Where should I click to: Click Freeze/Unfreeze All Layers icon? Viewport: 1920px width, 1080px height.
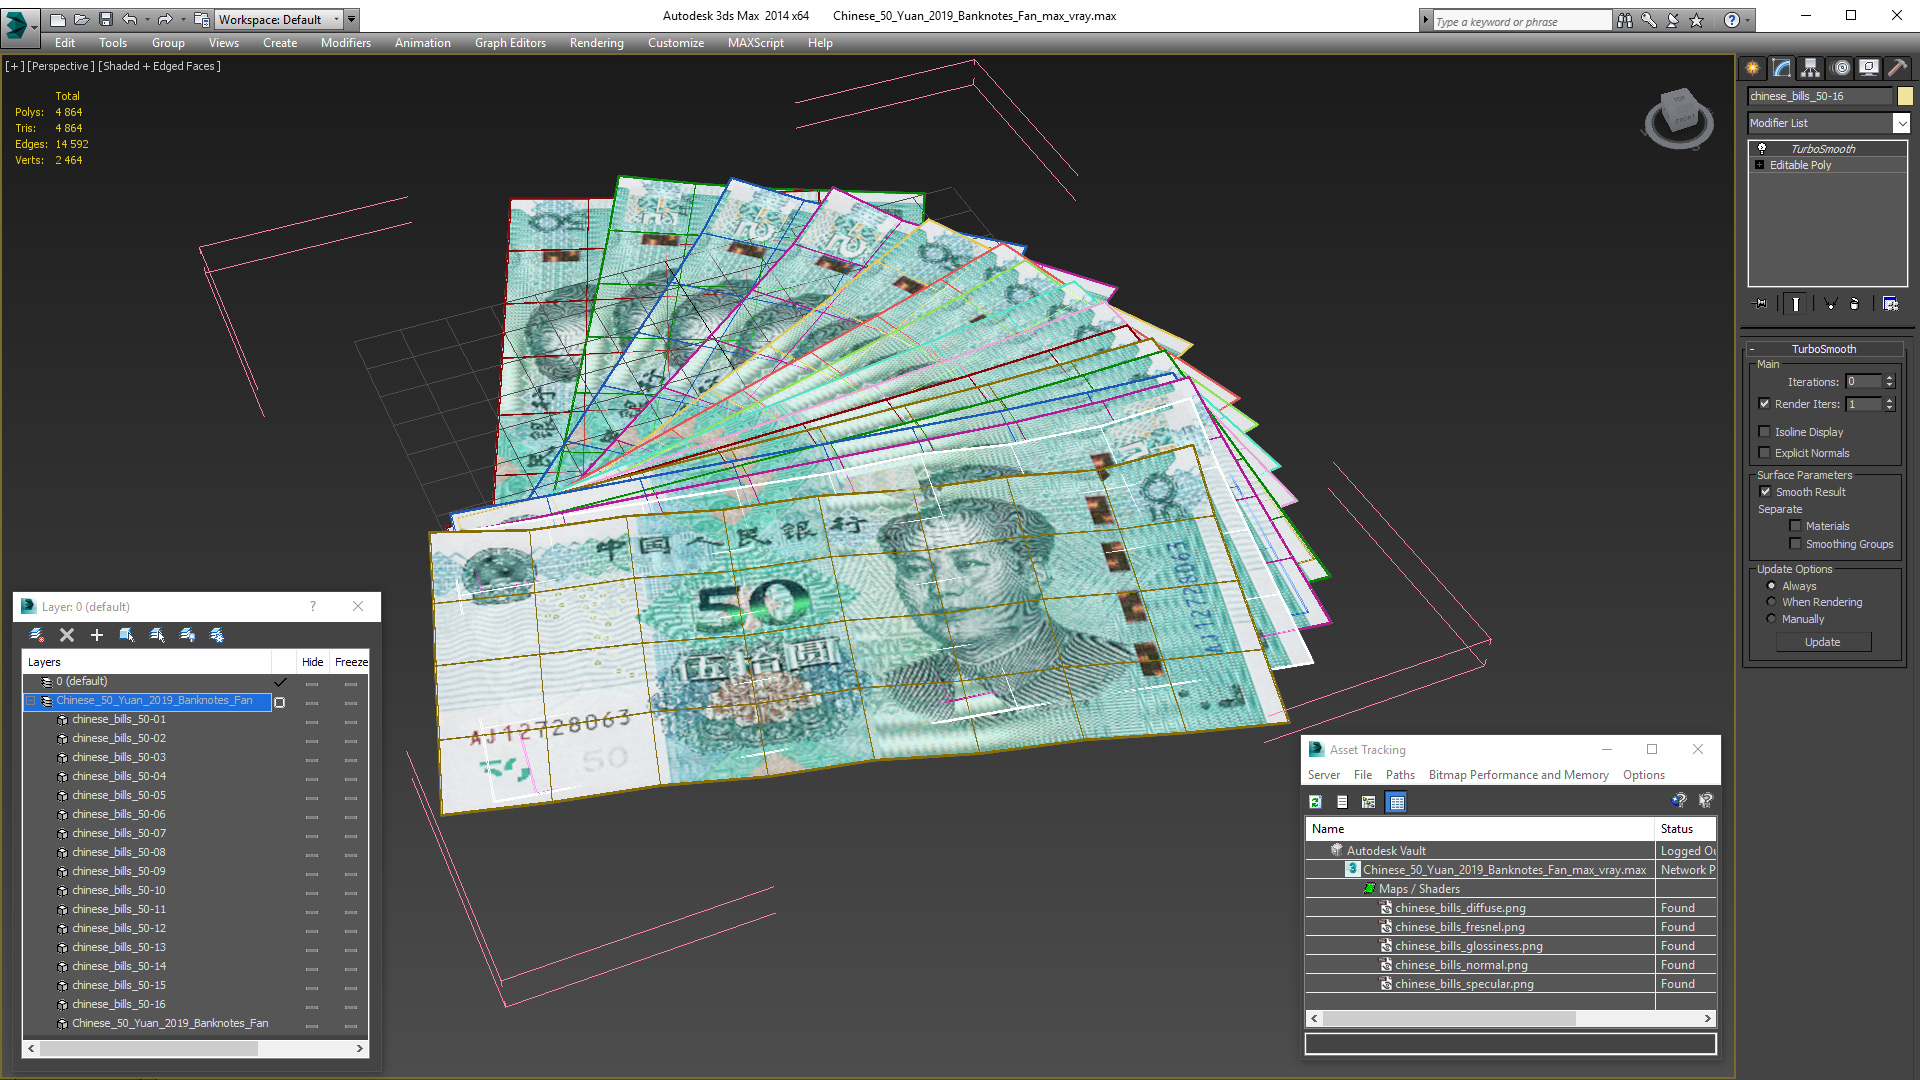tap(217, 635)
